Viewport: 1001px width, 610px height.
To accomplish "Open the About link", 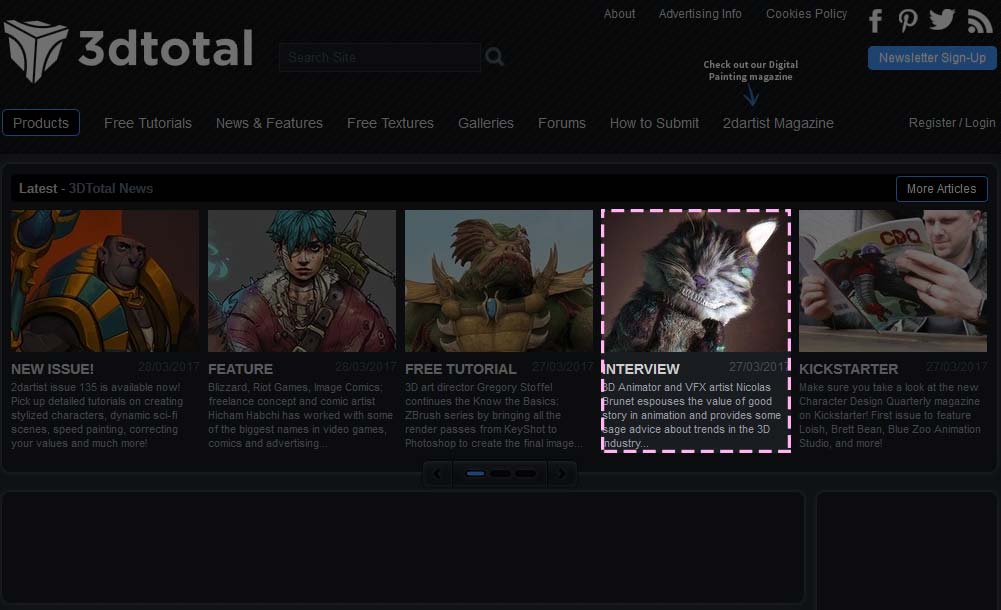I will (619, 13).
